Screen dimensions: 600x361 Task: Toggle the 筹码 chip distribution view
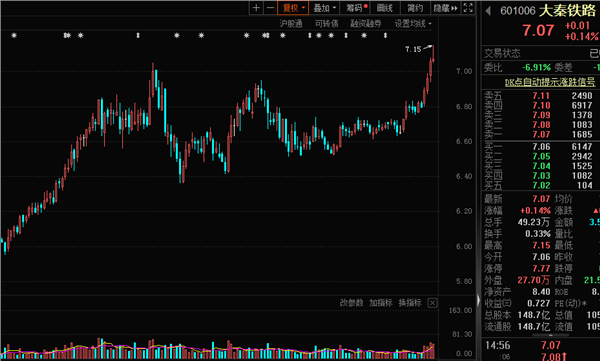tap(356, 8)
